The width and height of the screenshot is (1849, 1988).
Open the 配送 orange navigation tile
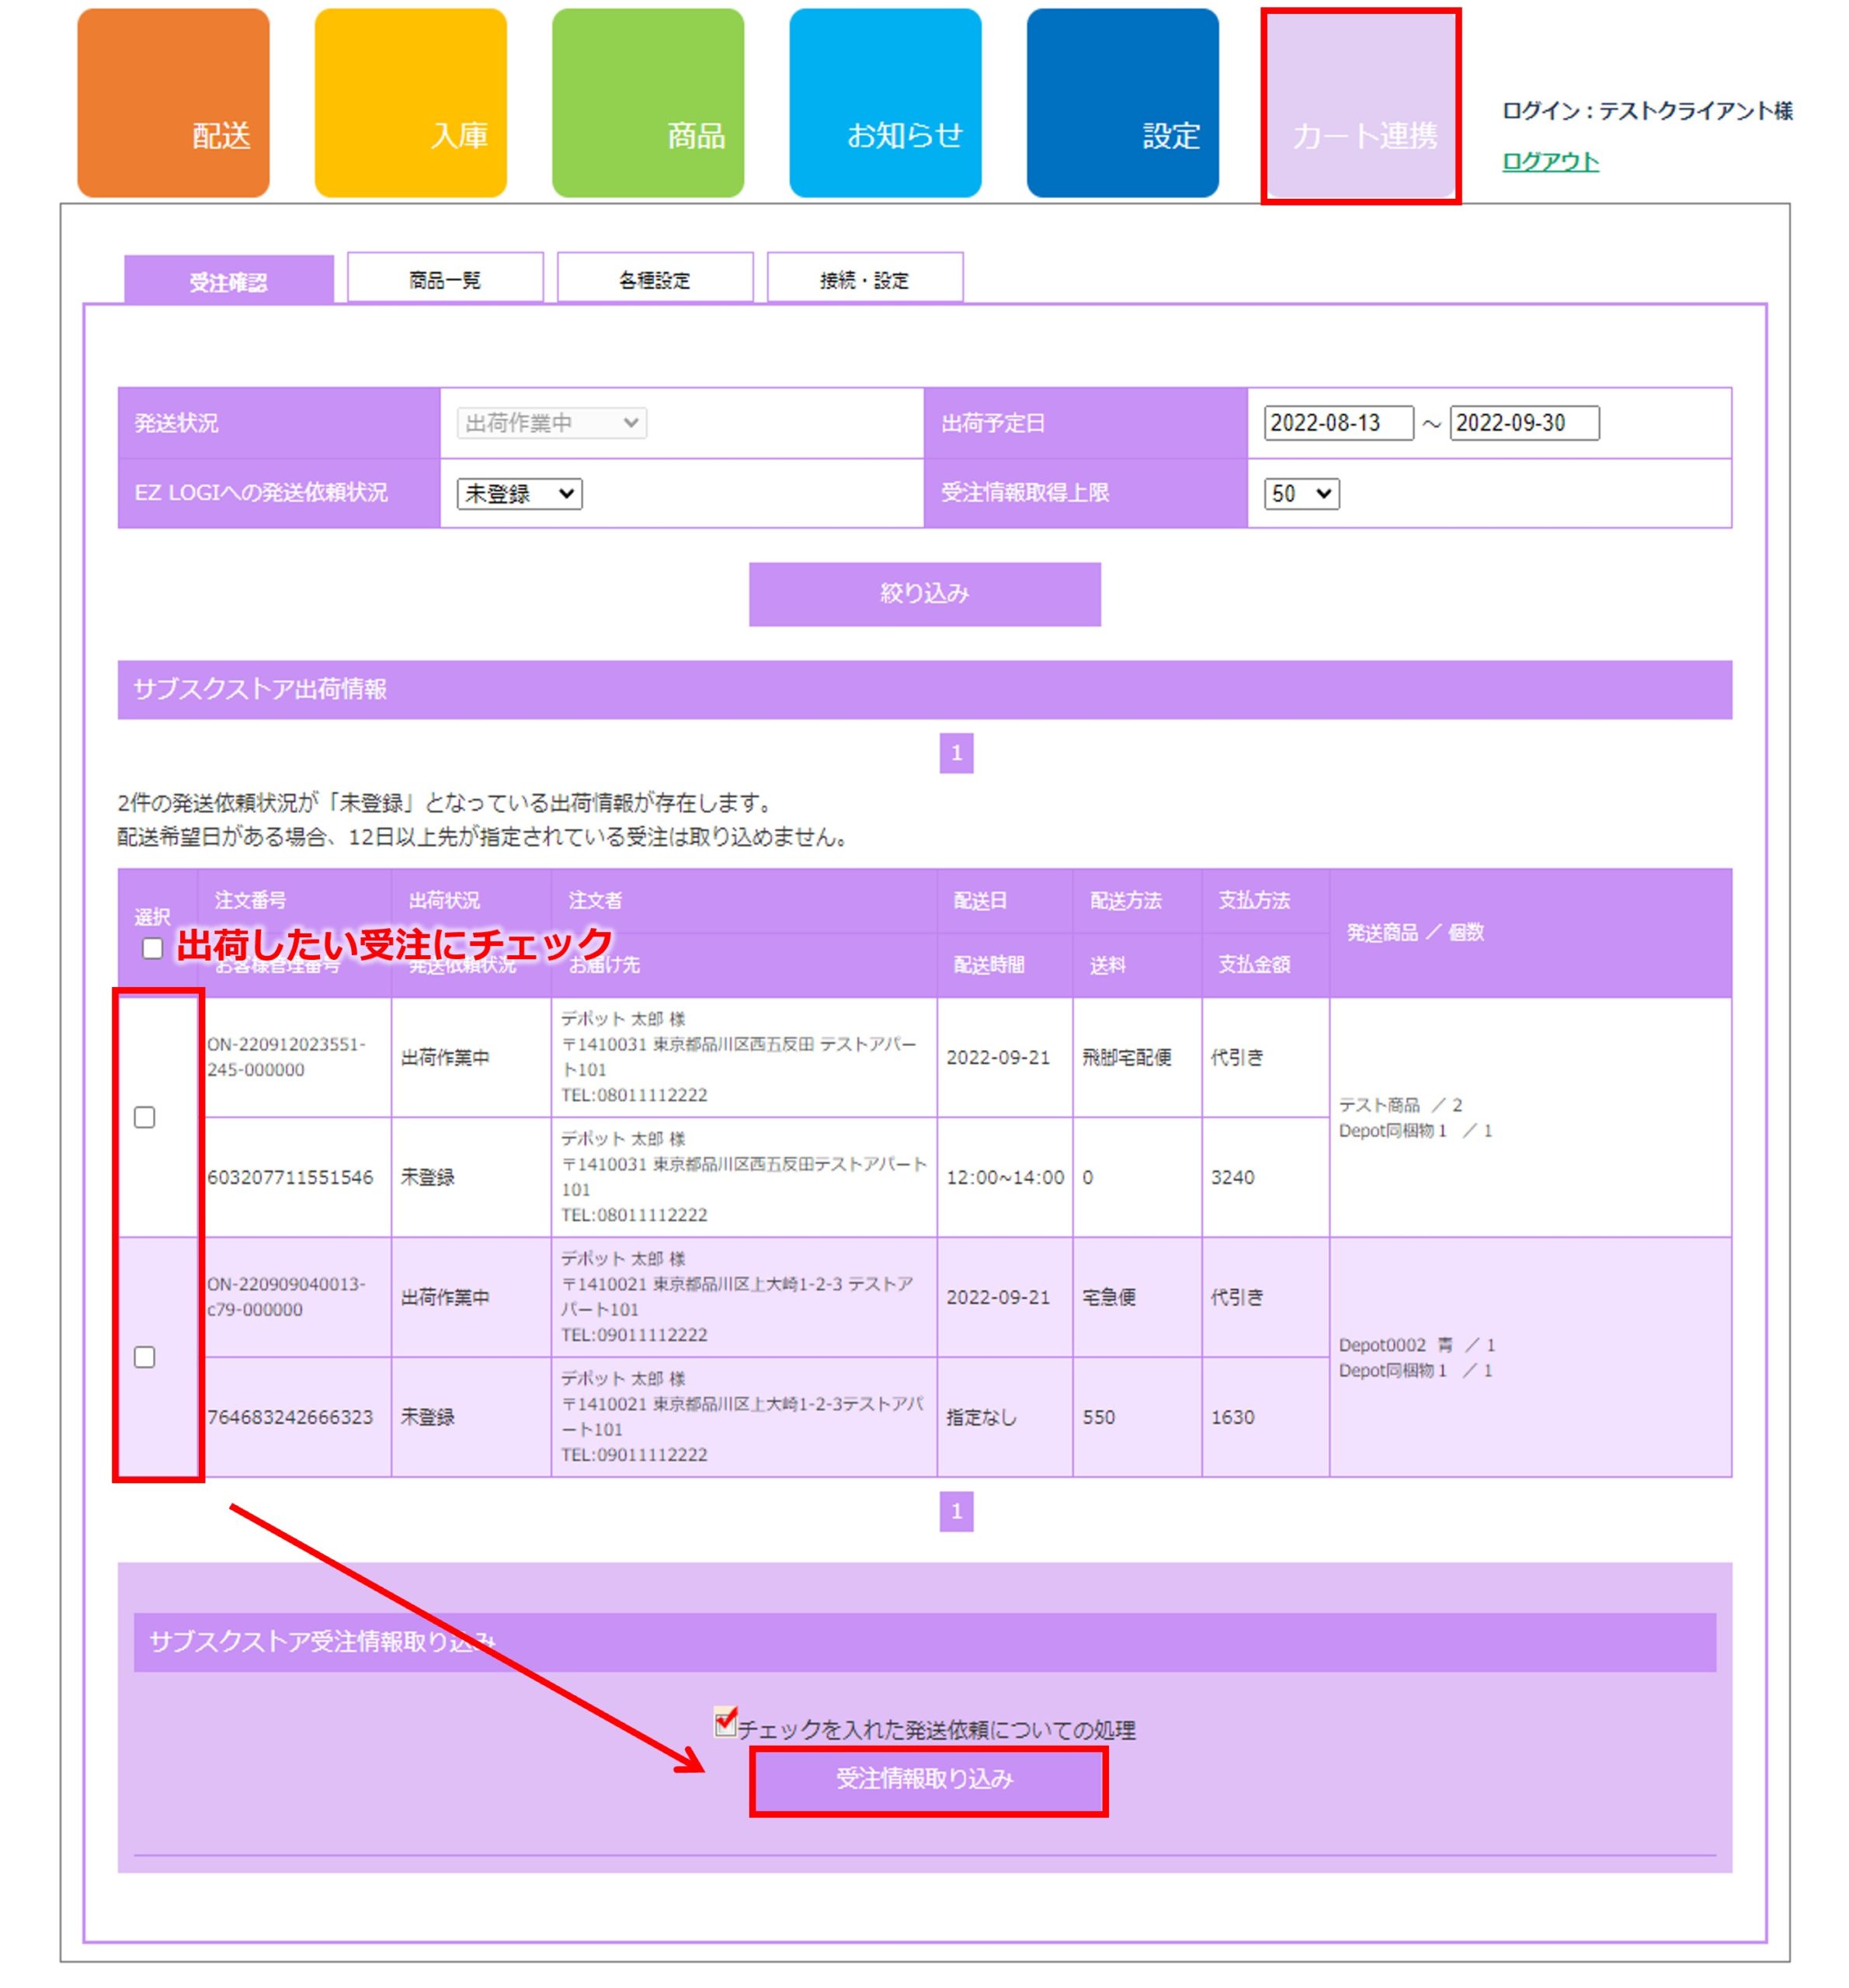tap(173, 103)
